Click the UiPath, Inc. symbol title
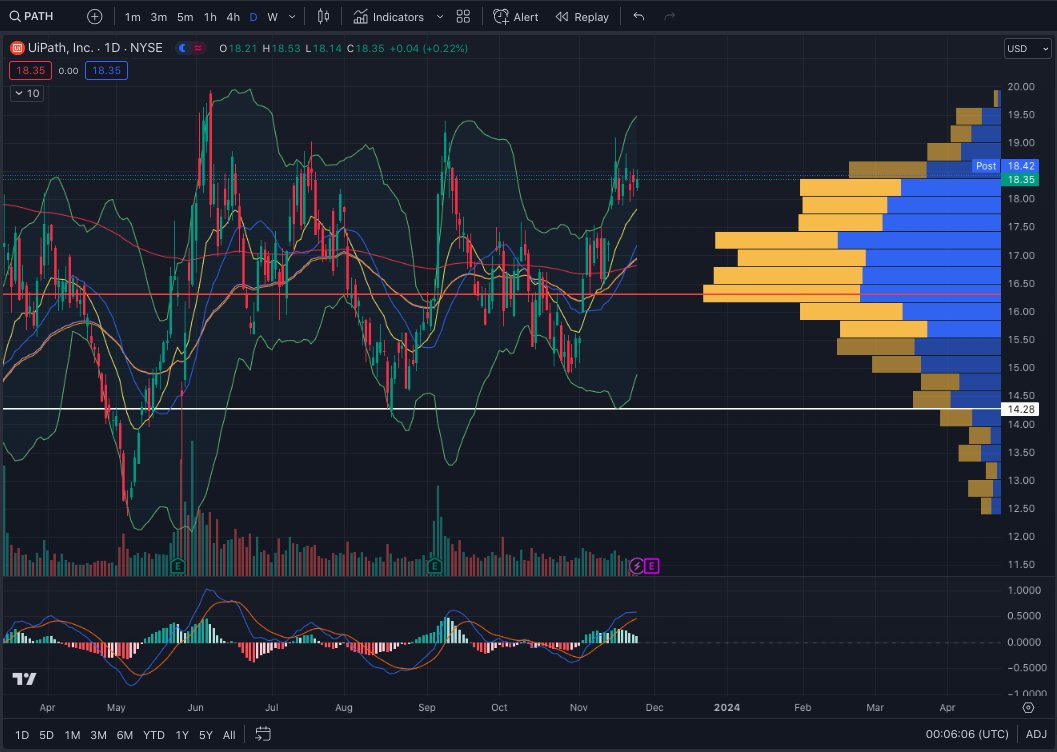1057x752 pixels. click(x=95, y=48)
